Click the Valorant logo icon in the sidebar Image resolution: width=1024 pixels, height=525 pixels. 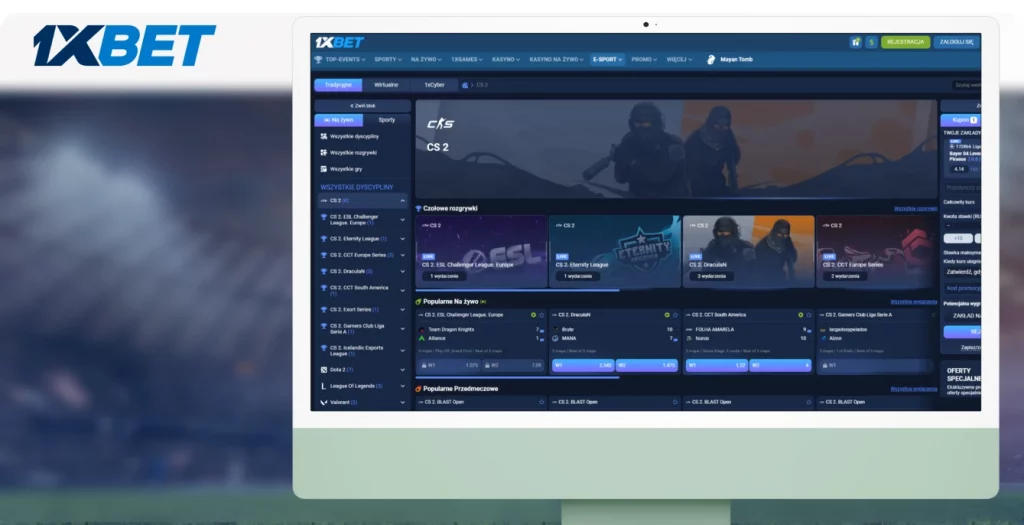(323, 402)
